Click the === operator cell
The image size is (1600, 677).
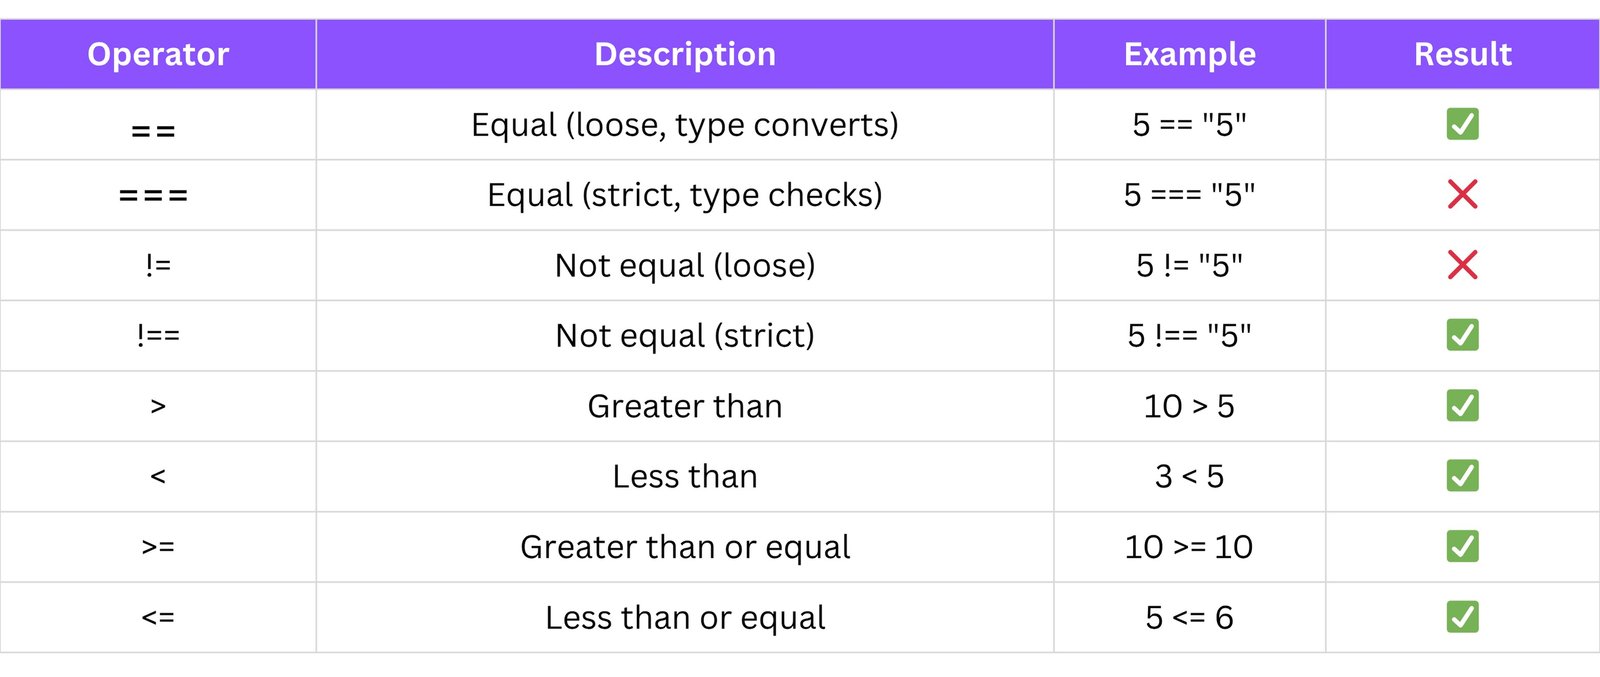tap(154, 195)
